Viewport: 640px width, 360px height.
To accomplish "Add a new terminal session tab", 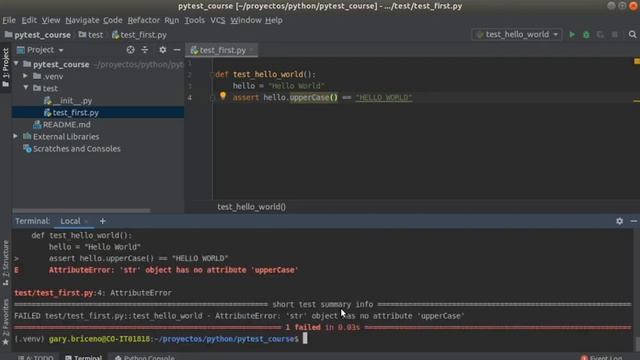I will 102,221.
